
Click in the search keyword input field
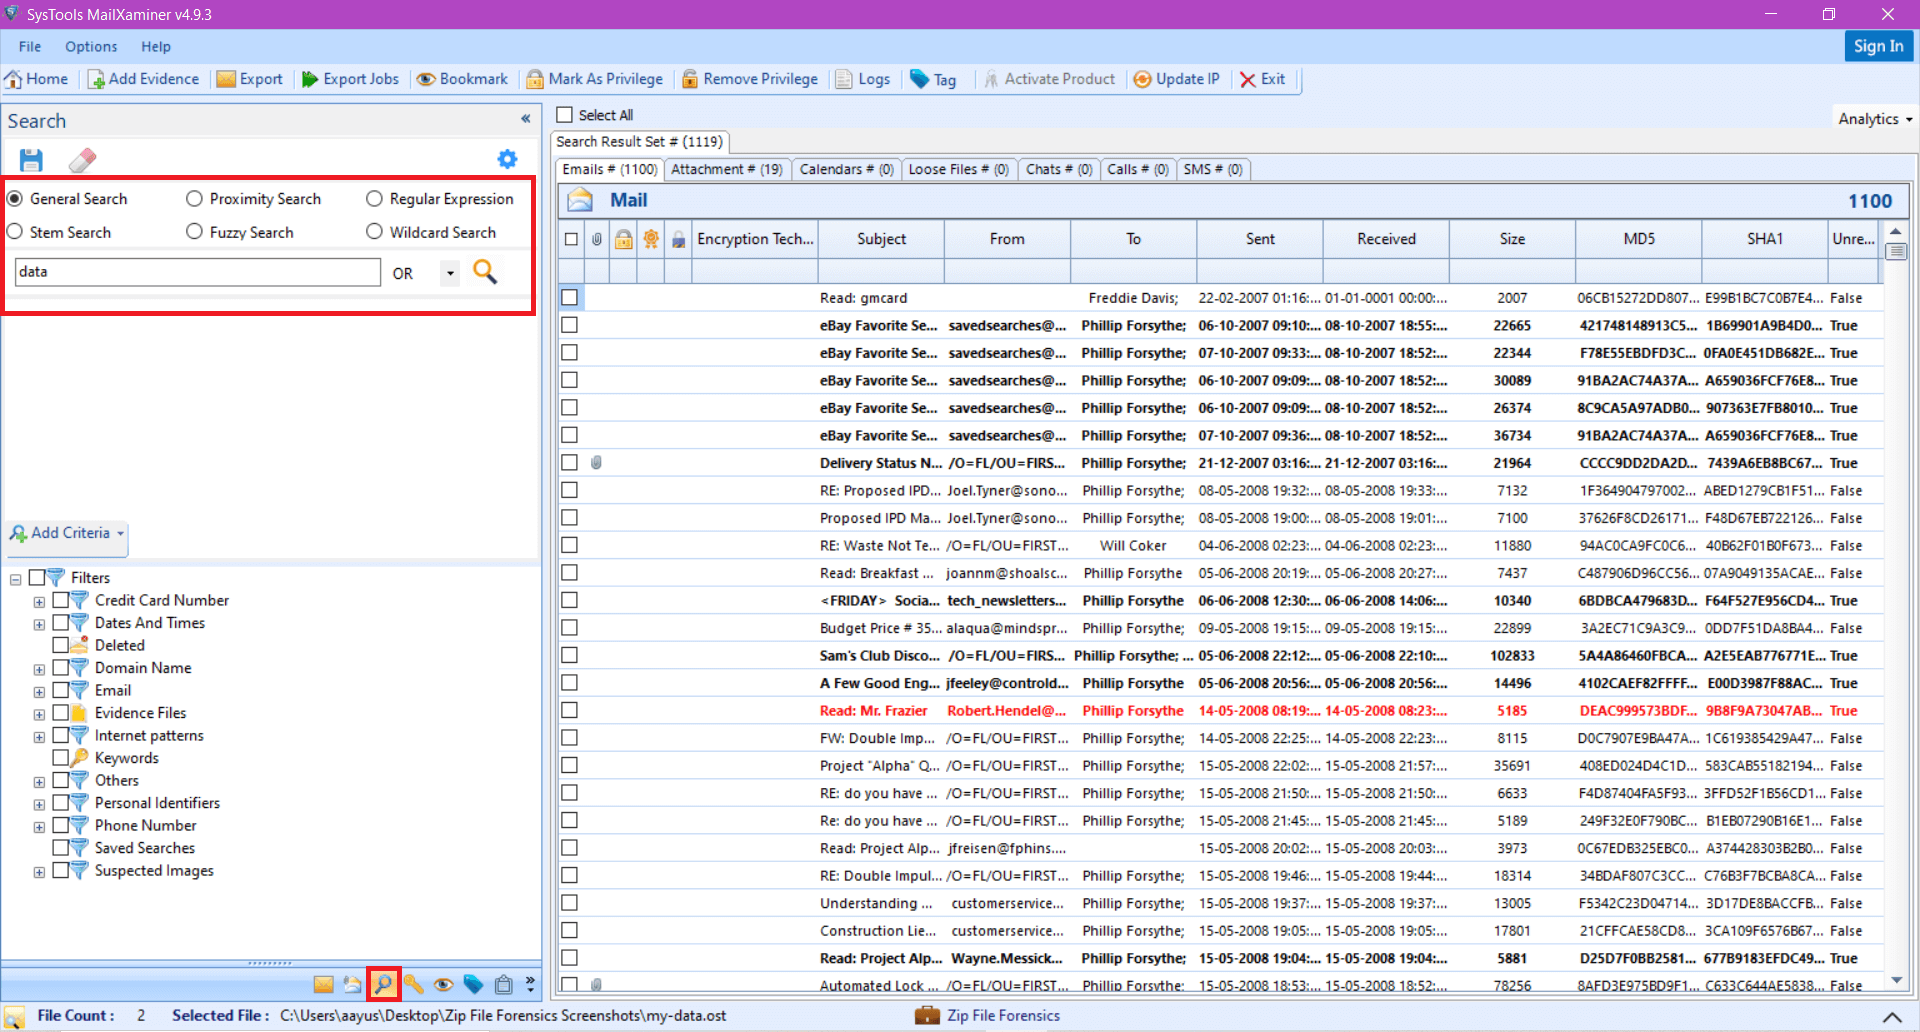coord(196,271)
